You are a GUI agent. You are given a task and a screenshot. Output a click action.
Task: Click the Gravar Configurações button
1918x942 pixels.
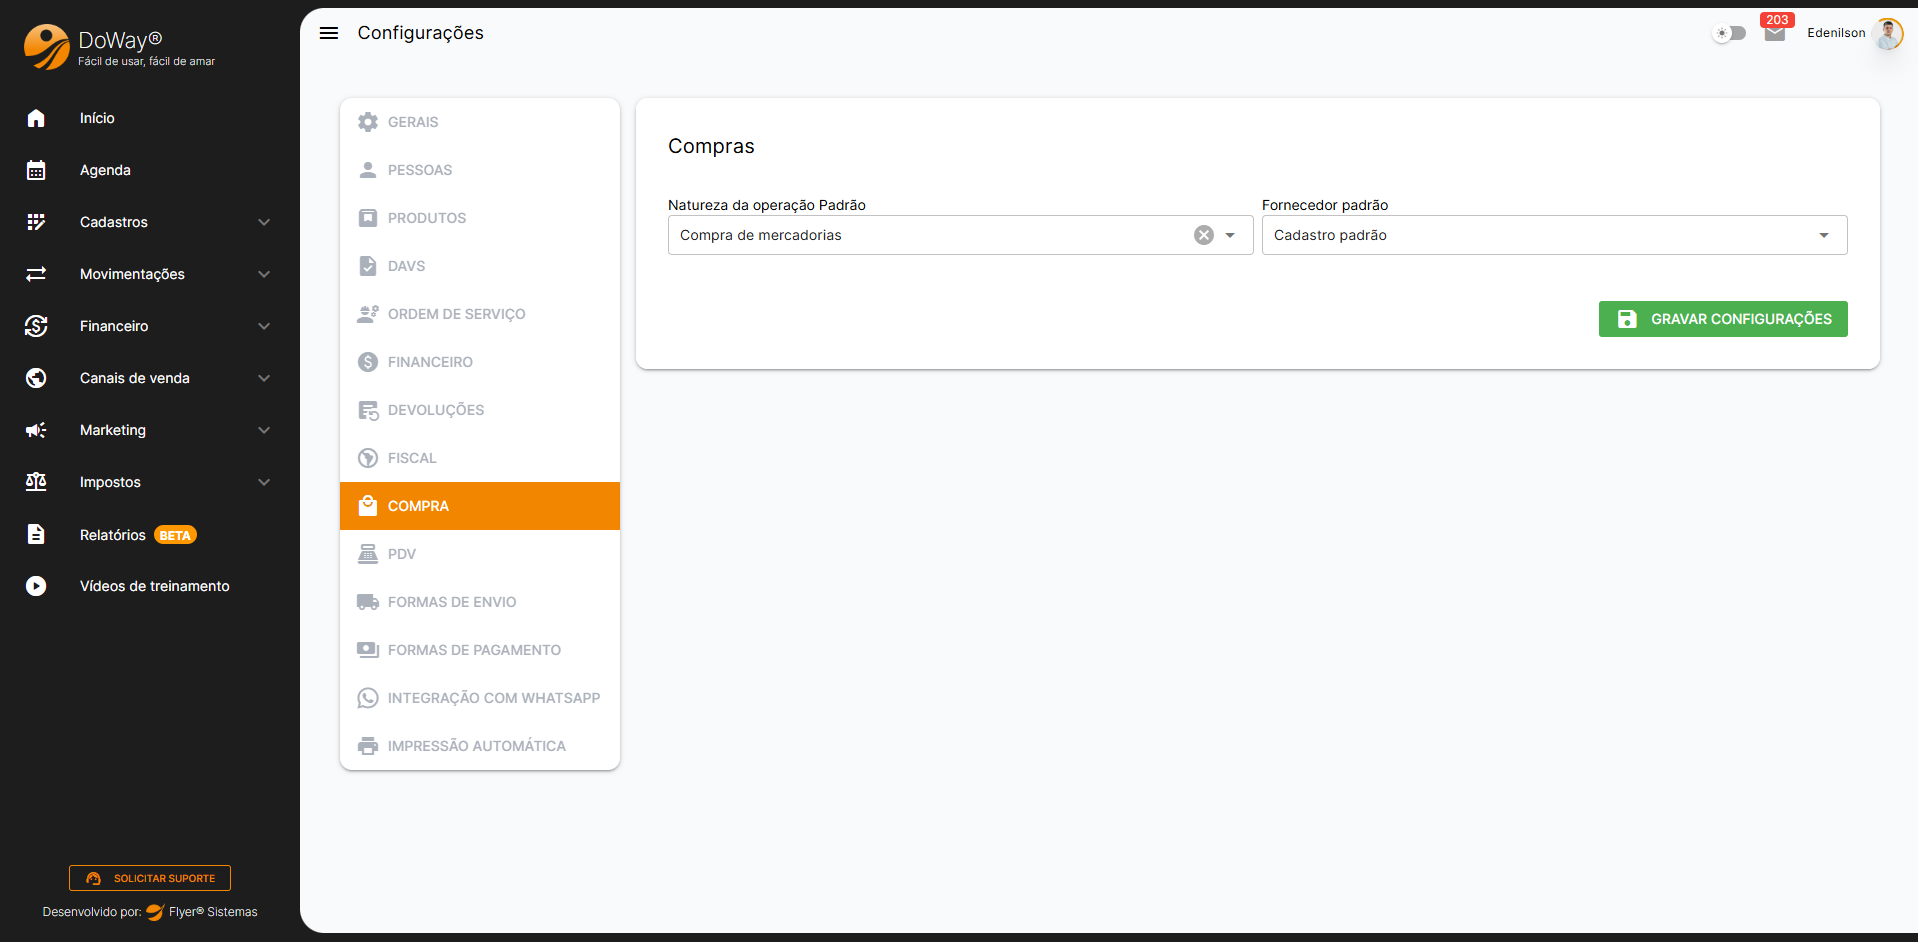pos(1722,319)
